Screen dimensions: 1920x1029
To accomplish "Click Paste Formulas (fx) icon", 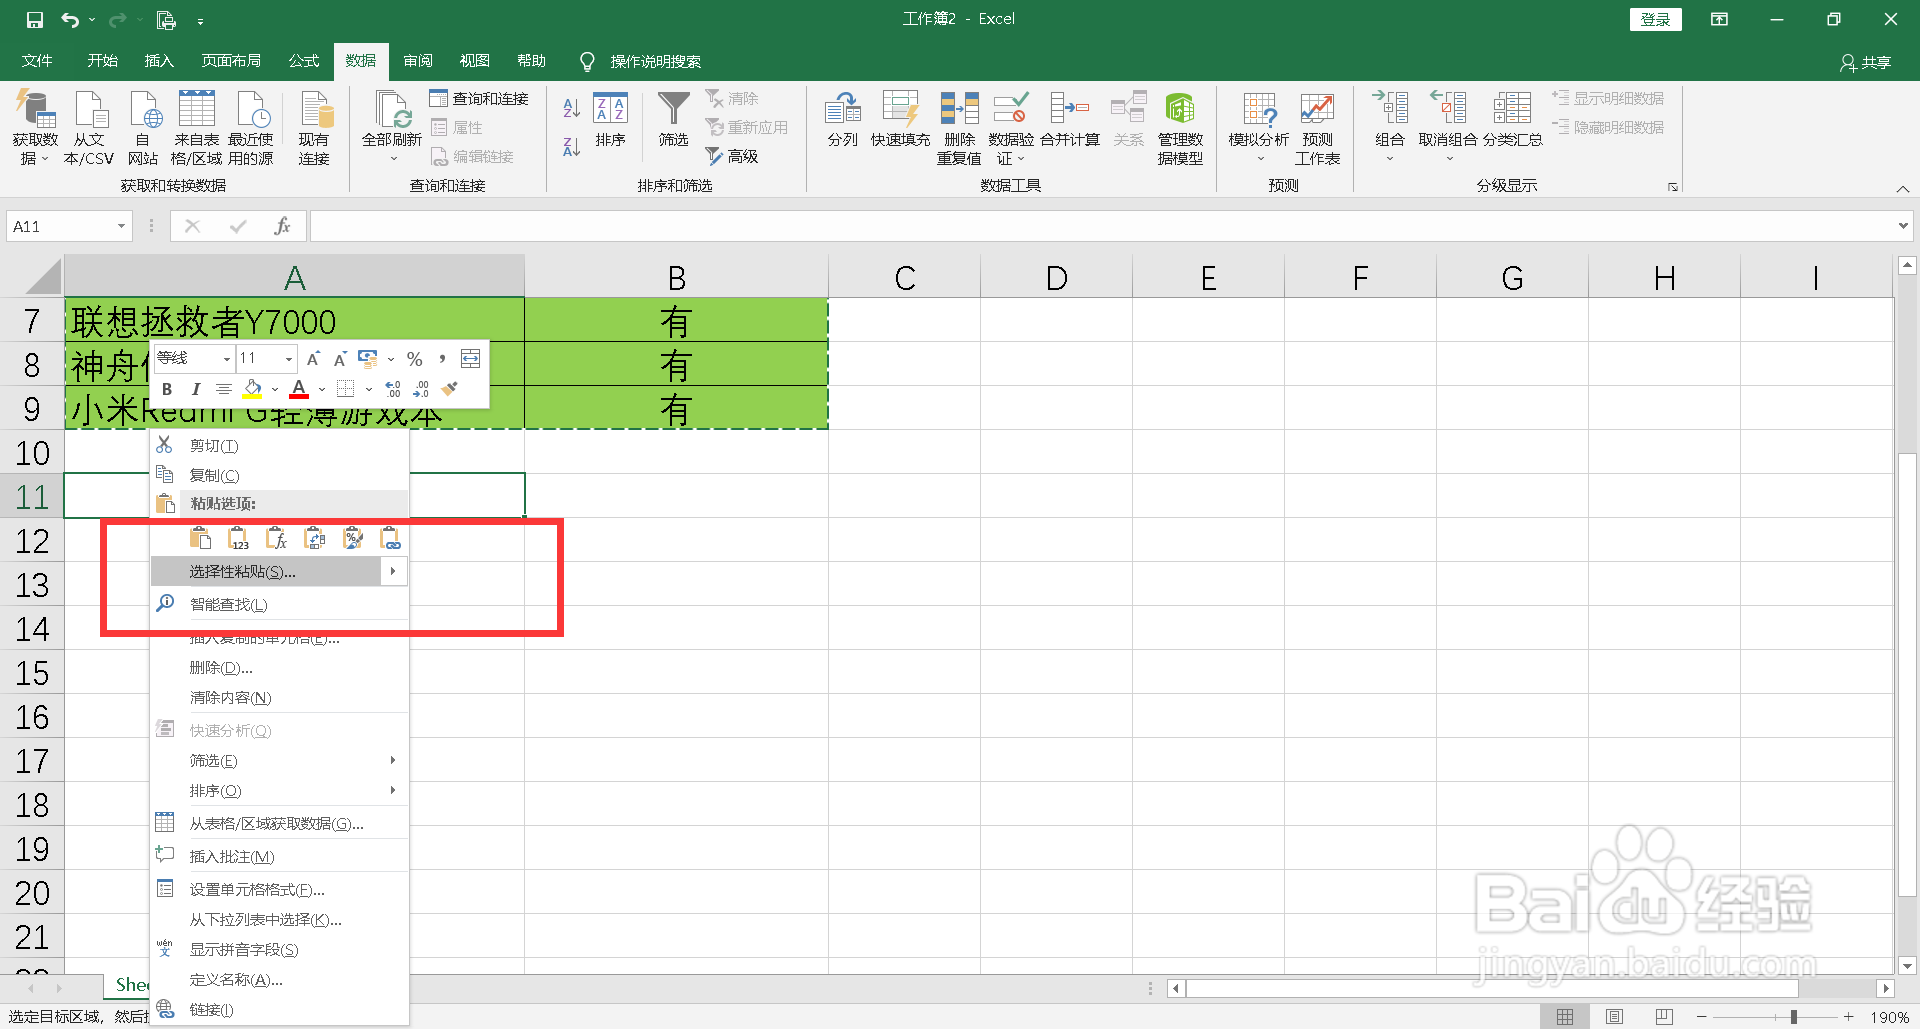I will coord(277,538).
